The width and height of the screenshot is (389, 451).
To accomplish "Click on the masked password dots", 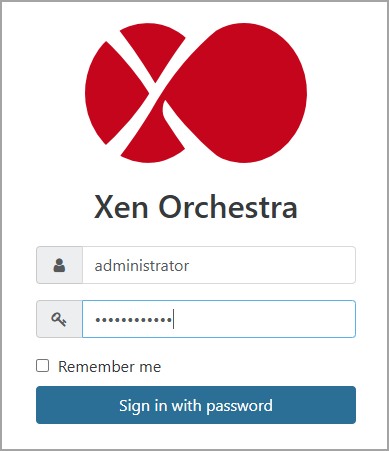I will [133, 320].
